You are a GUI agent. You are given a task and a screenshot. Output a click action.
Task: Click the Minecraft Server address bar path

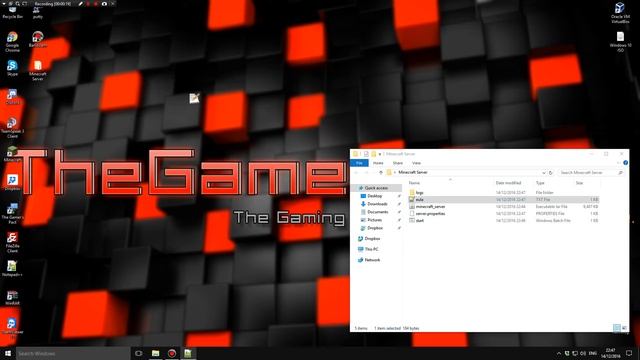click(413, 173)
